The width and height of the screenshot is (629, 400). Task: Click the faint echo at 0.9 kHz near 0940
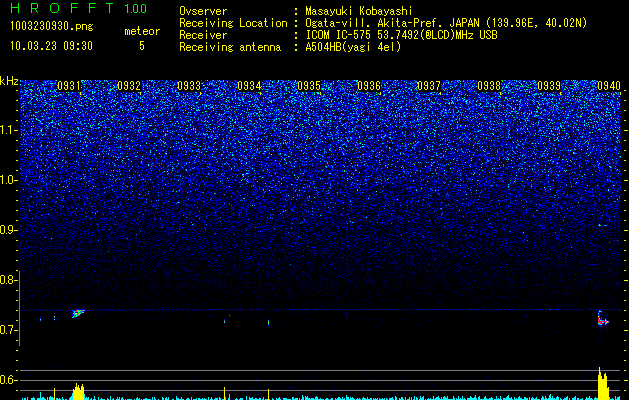(x=603, y=225)
